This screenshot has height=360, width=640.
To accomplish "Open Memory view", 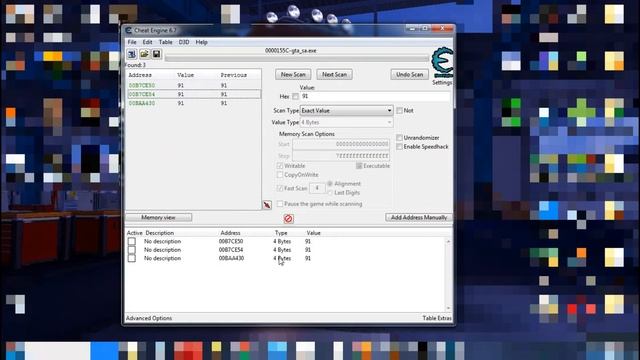I will 158,218.
